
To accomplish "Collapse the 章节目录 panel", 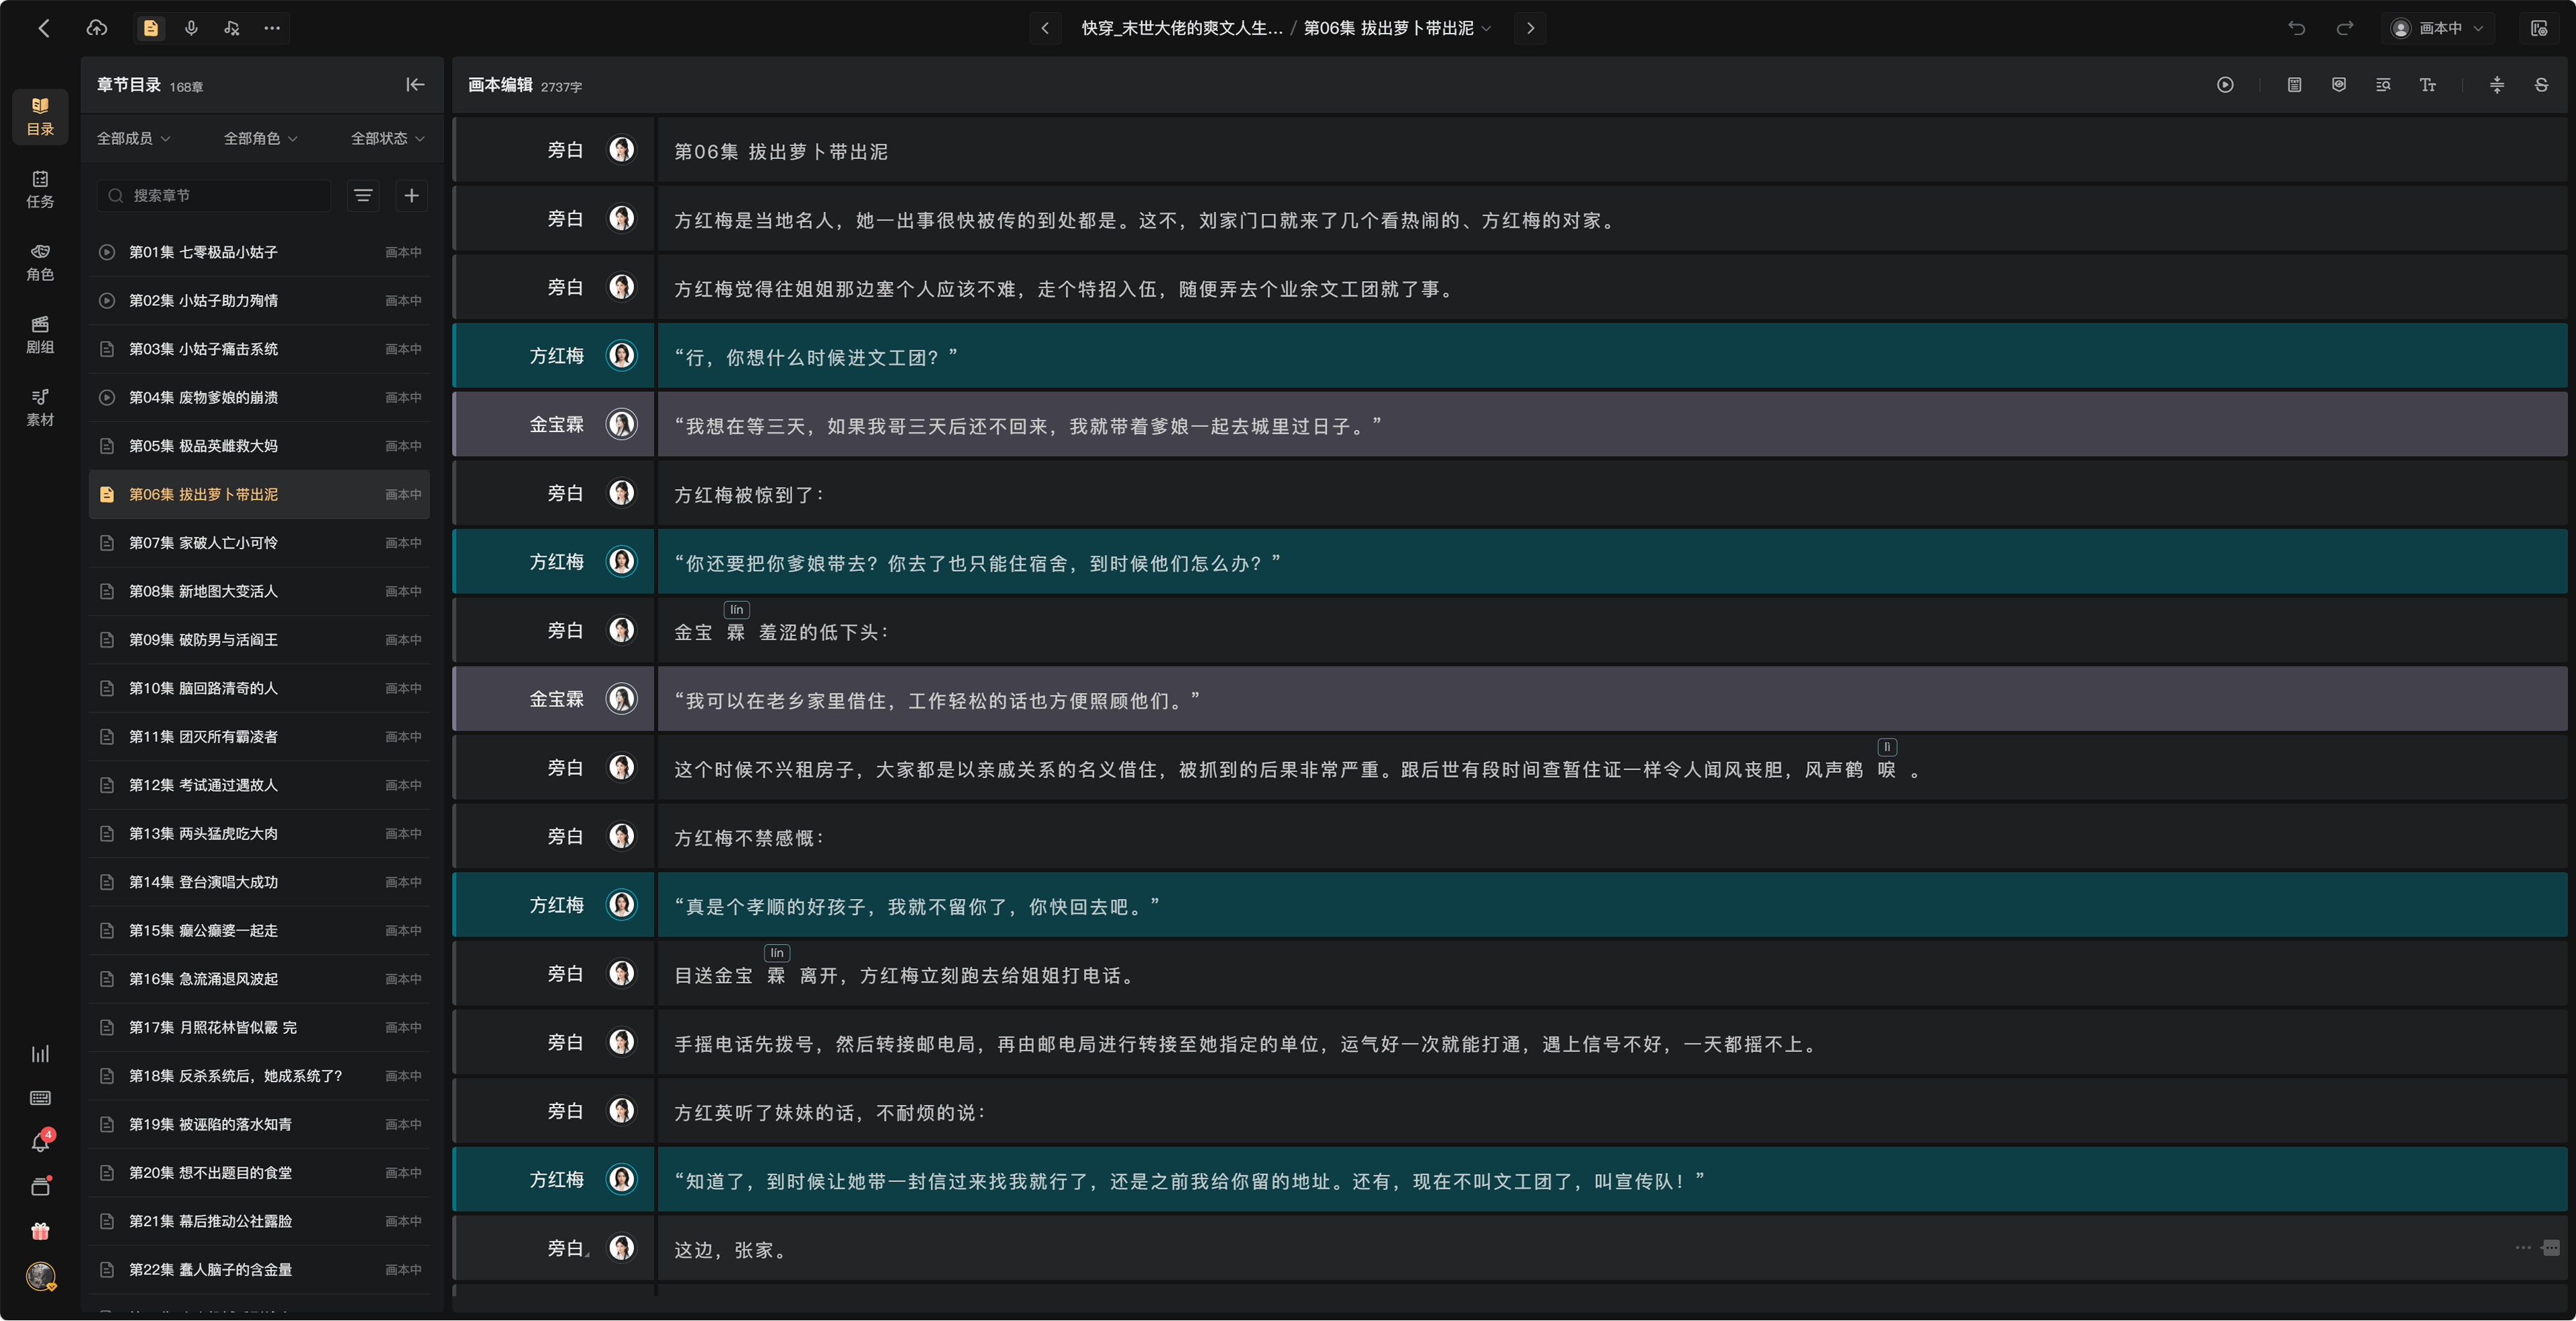I will [415, 85].
